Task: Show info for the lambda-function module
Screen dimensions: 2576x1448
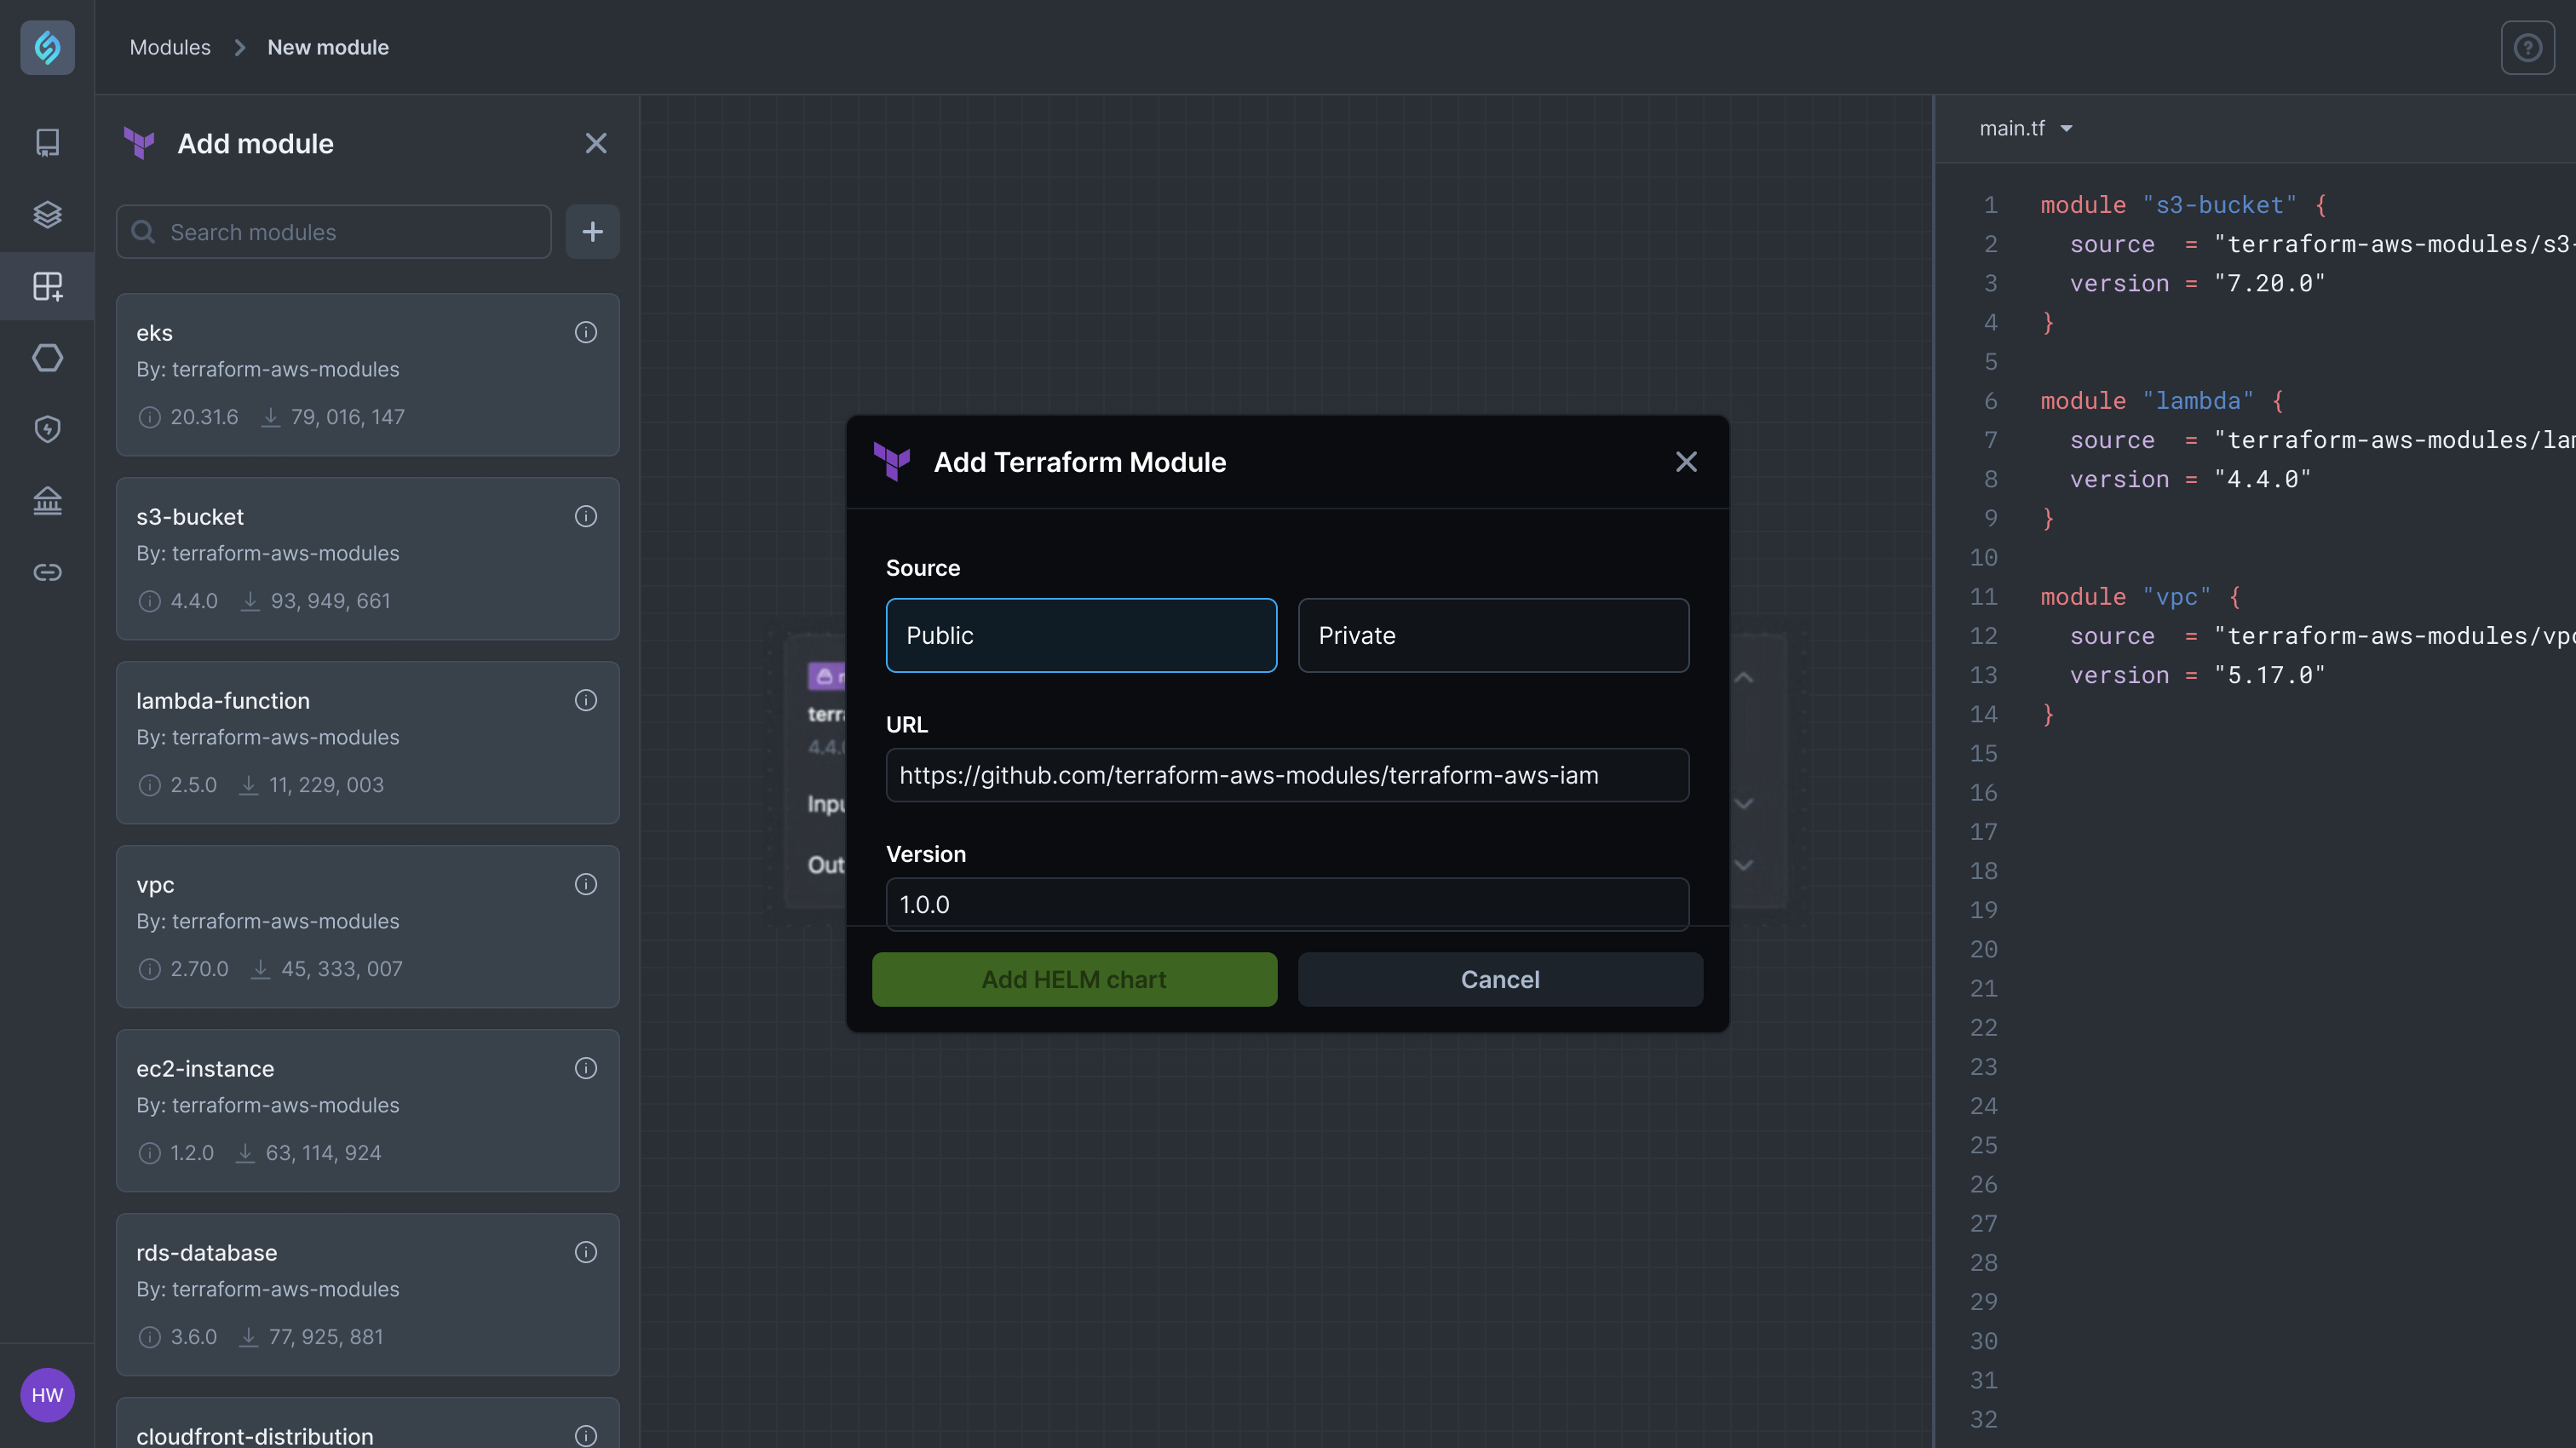Action: point(586,700)
